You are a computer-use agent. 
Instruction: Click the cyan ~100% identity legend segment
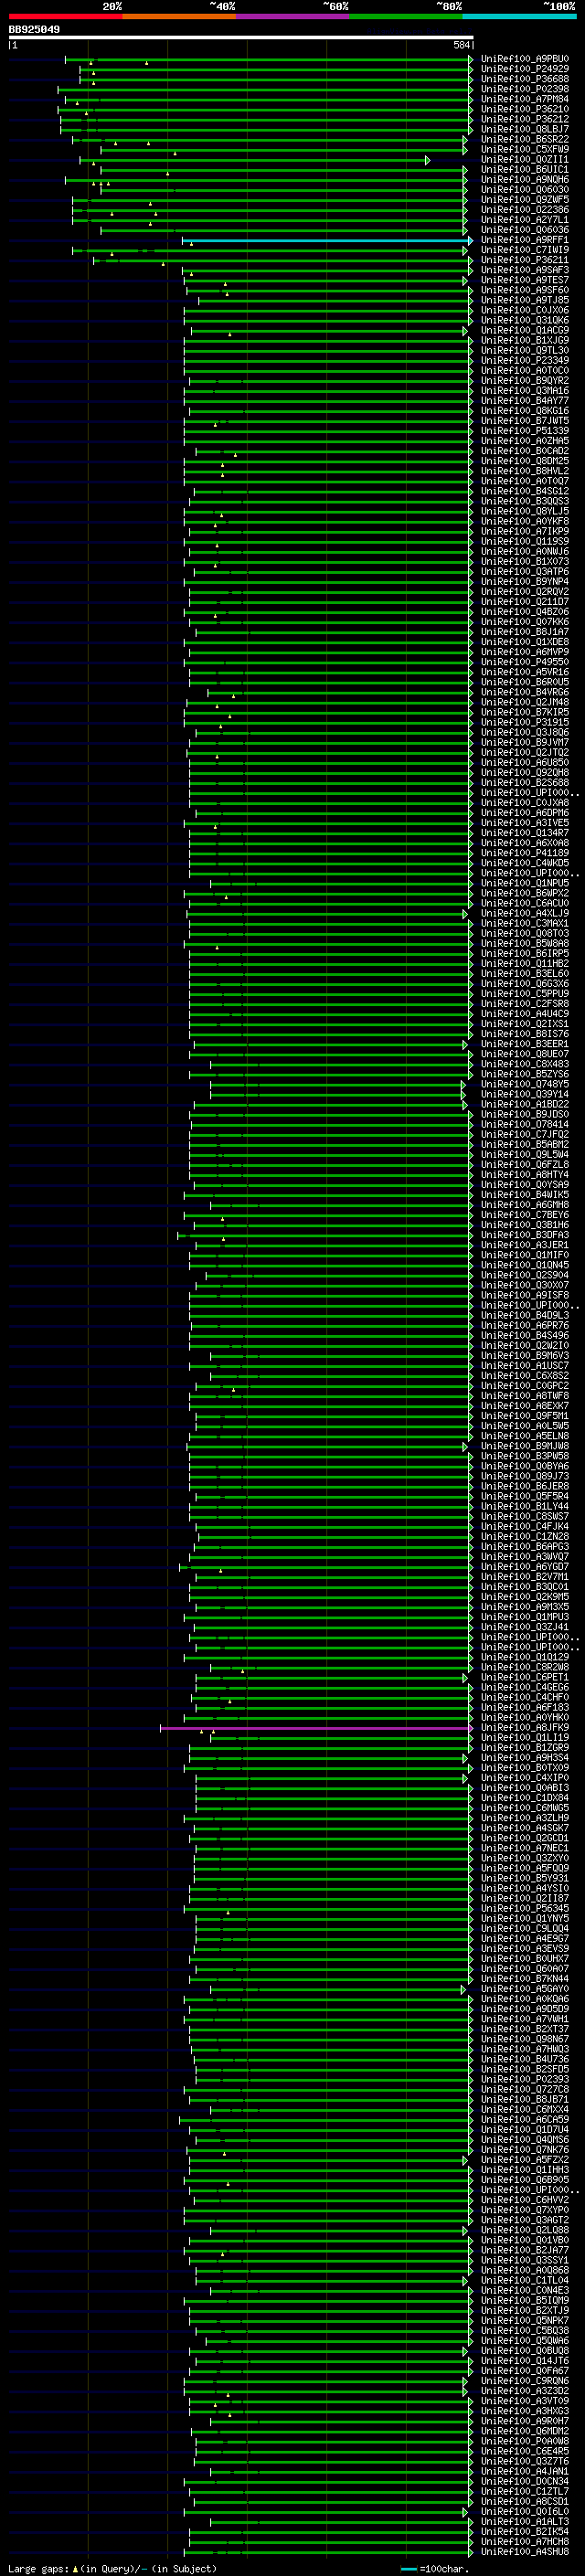point(520,16)
